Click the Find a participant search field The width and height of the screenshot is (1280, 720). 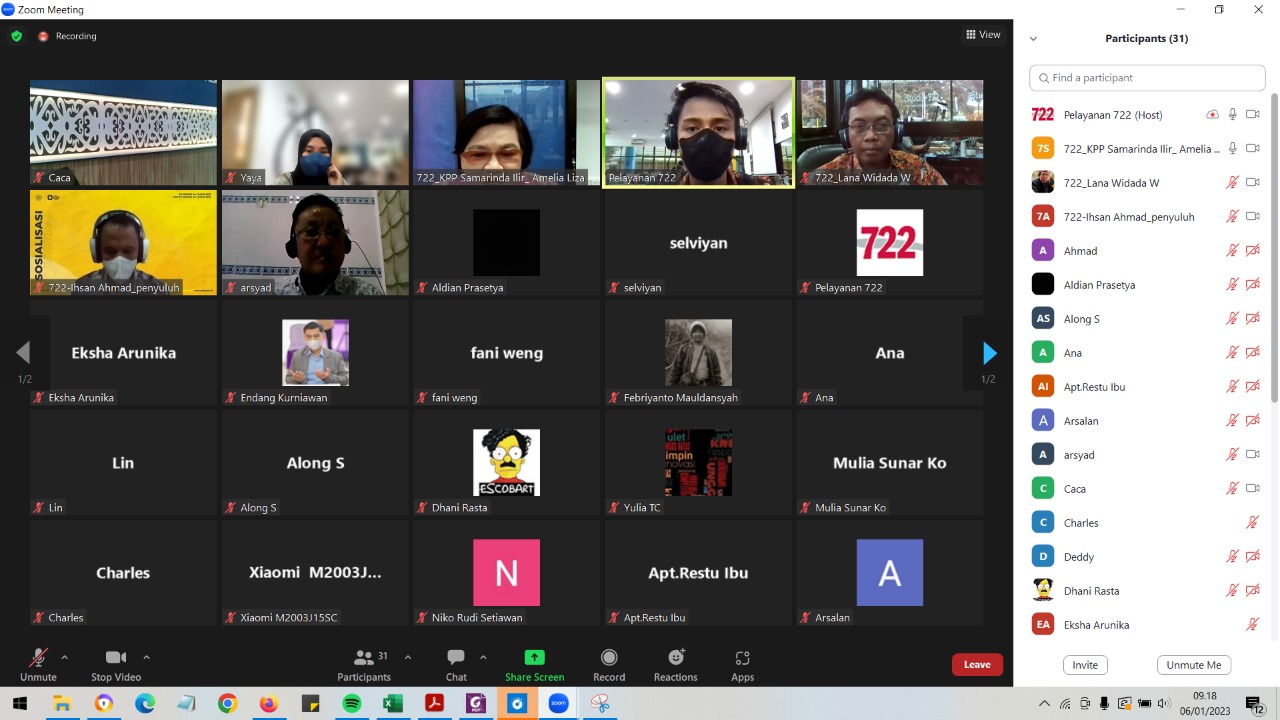(x=1147, y=78)
